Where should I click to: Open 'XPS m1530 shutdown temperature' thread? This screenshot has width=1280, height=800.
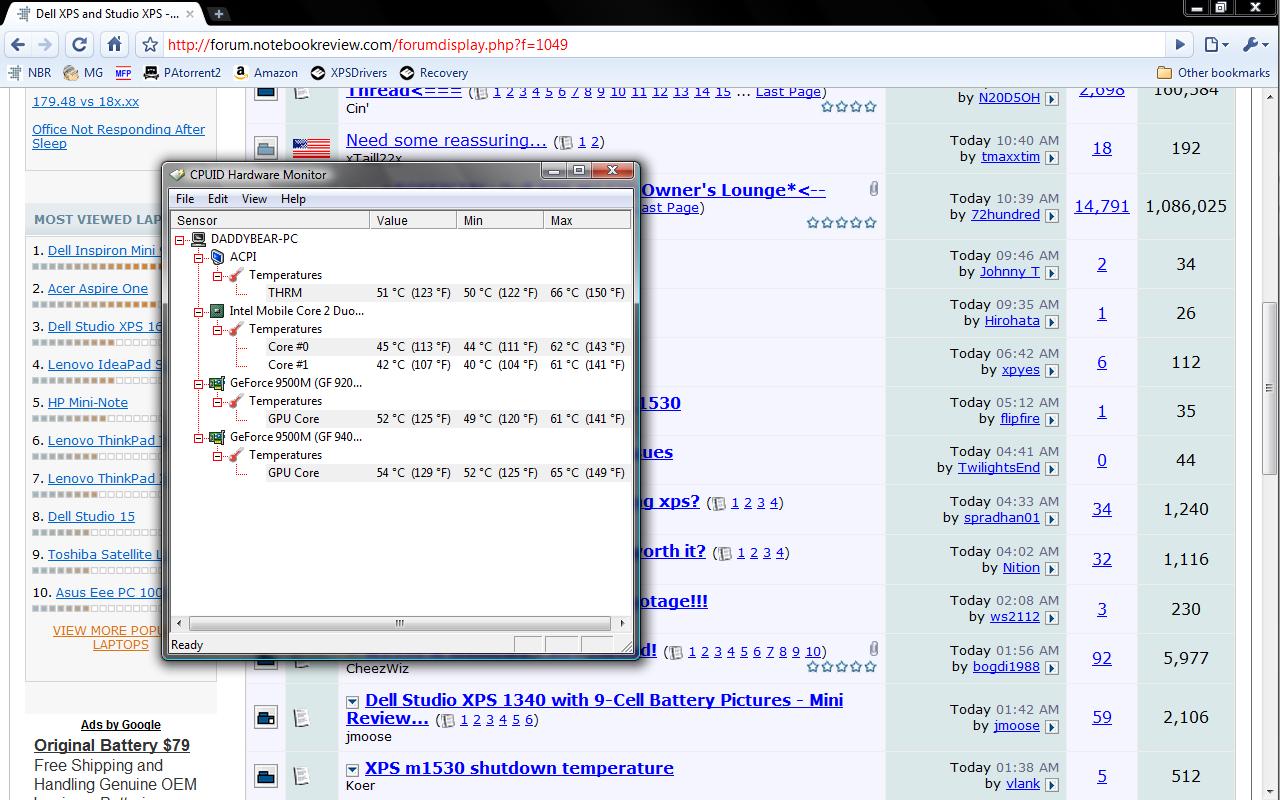point(519,768)
